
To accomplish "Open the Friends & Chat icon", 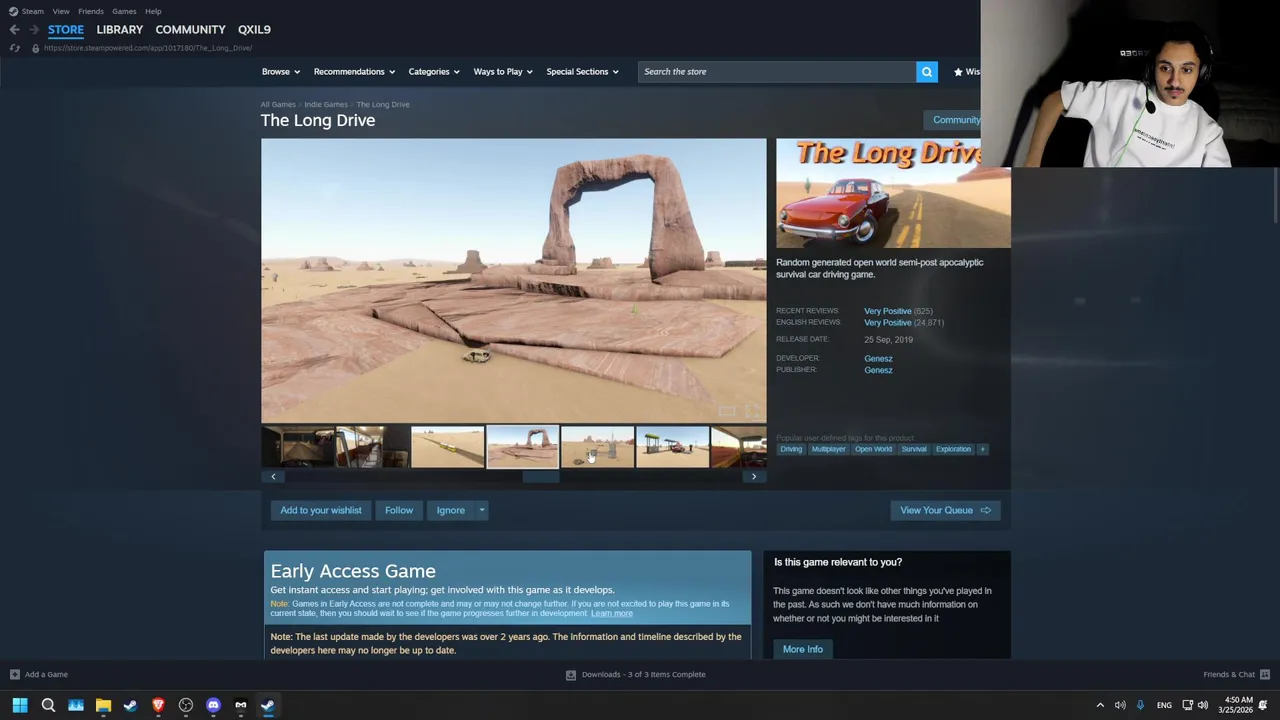I will [x=1265, y=674].
